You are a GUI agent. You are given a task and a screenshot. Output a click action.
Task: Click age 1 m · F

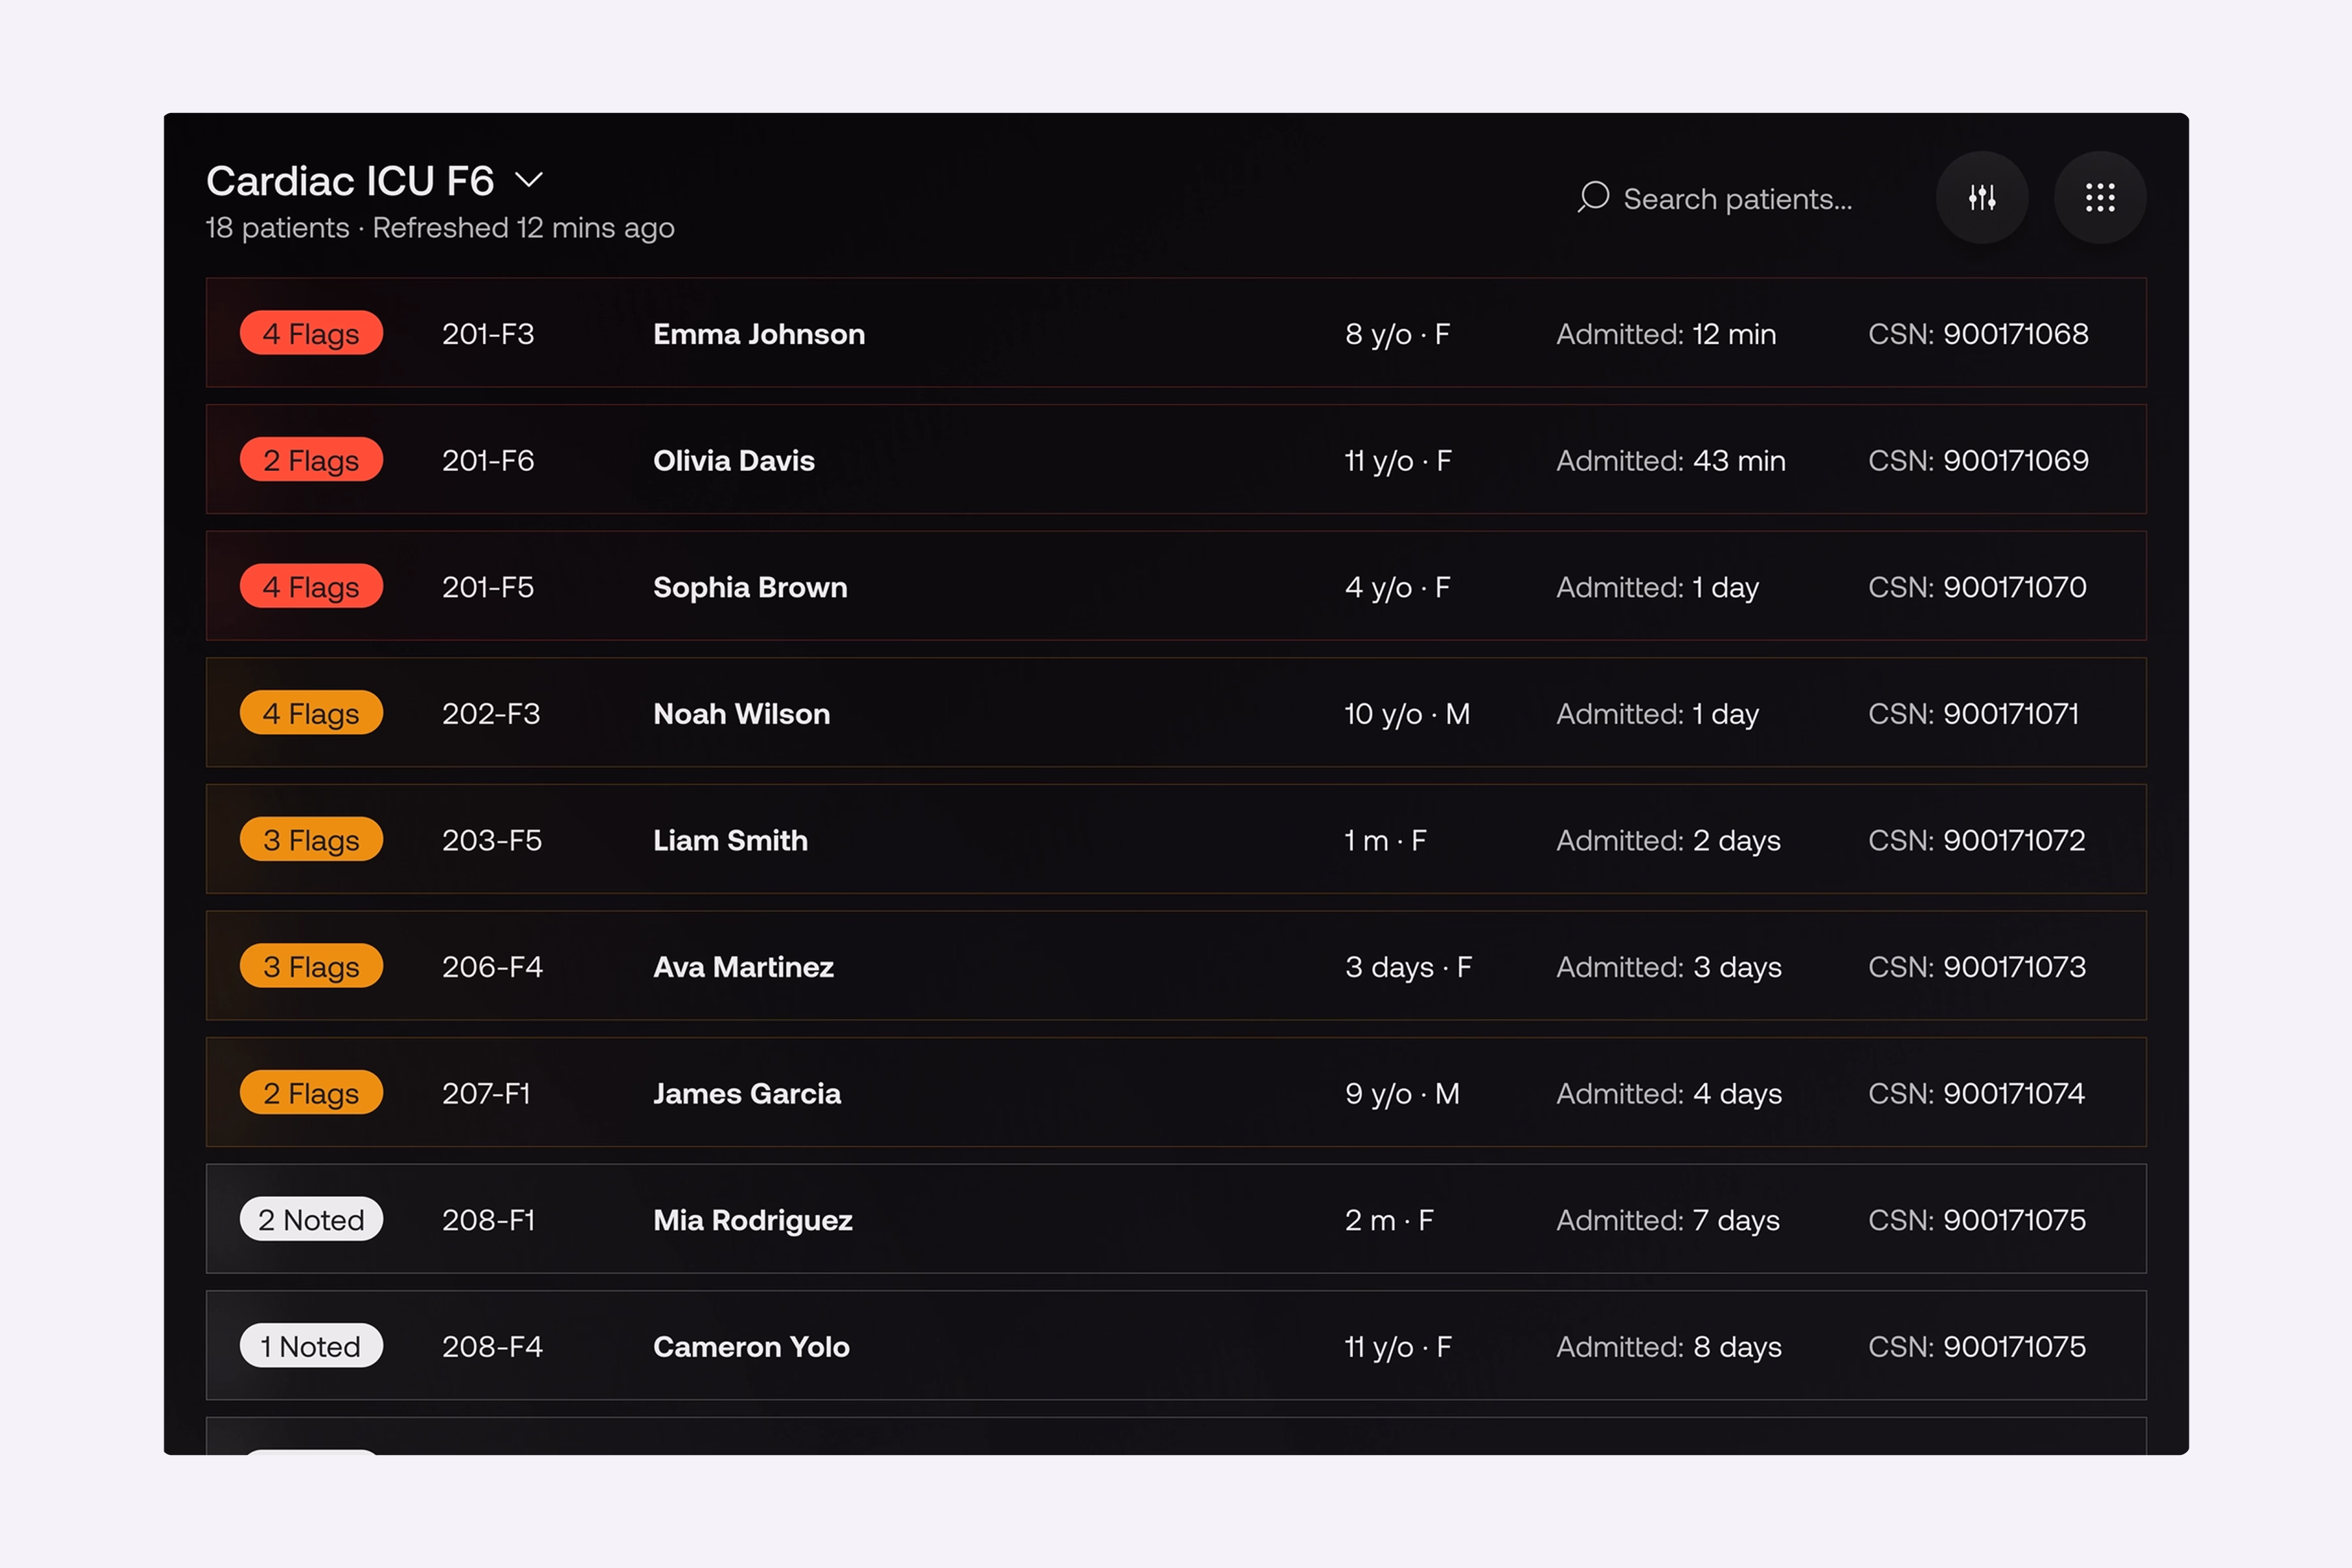pos(1385,841)
